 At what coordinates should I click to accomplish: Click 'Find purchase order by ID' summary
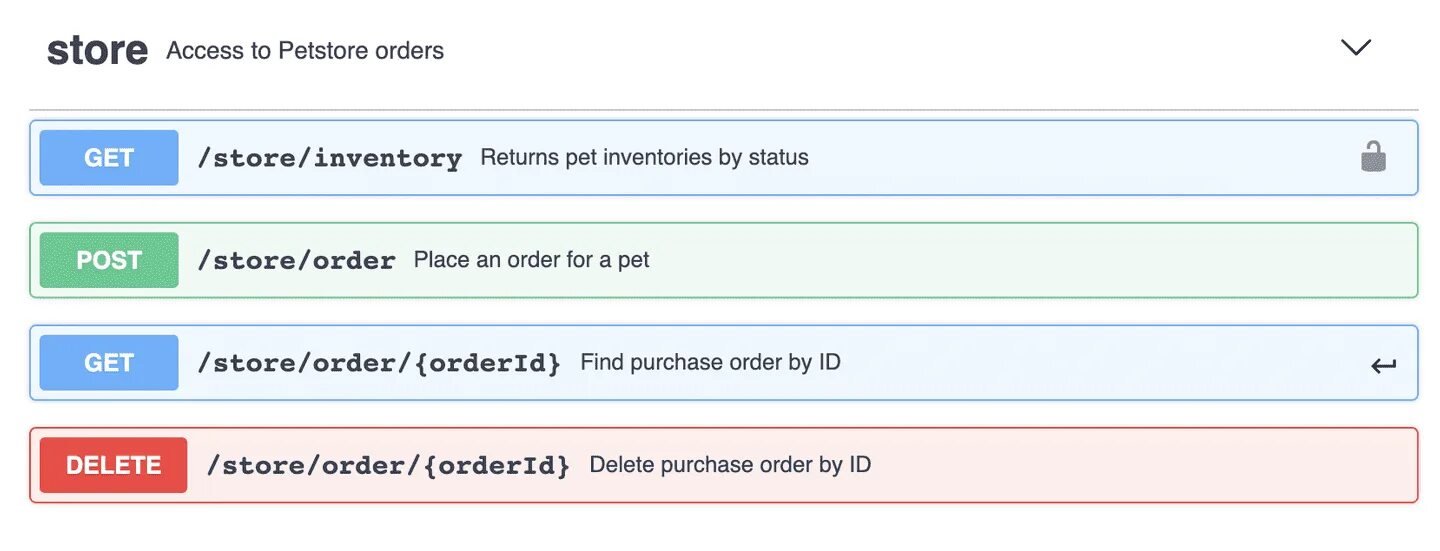[x=710, y=362]
